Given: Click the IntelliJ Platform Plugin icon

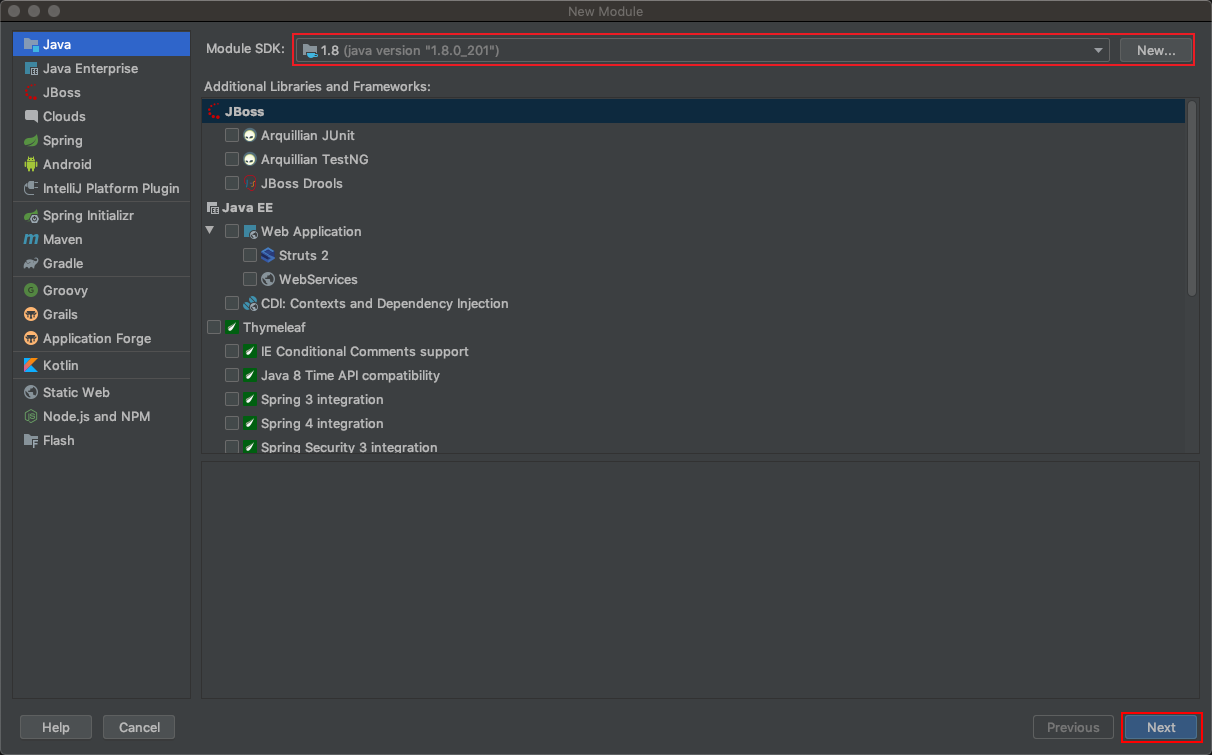Looking at the screenshot, I should click(x=31, y=188).
